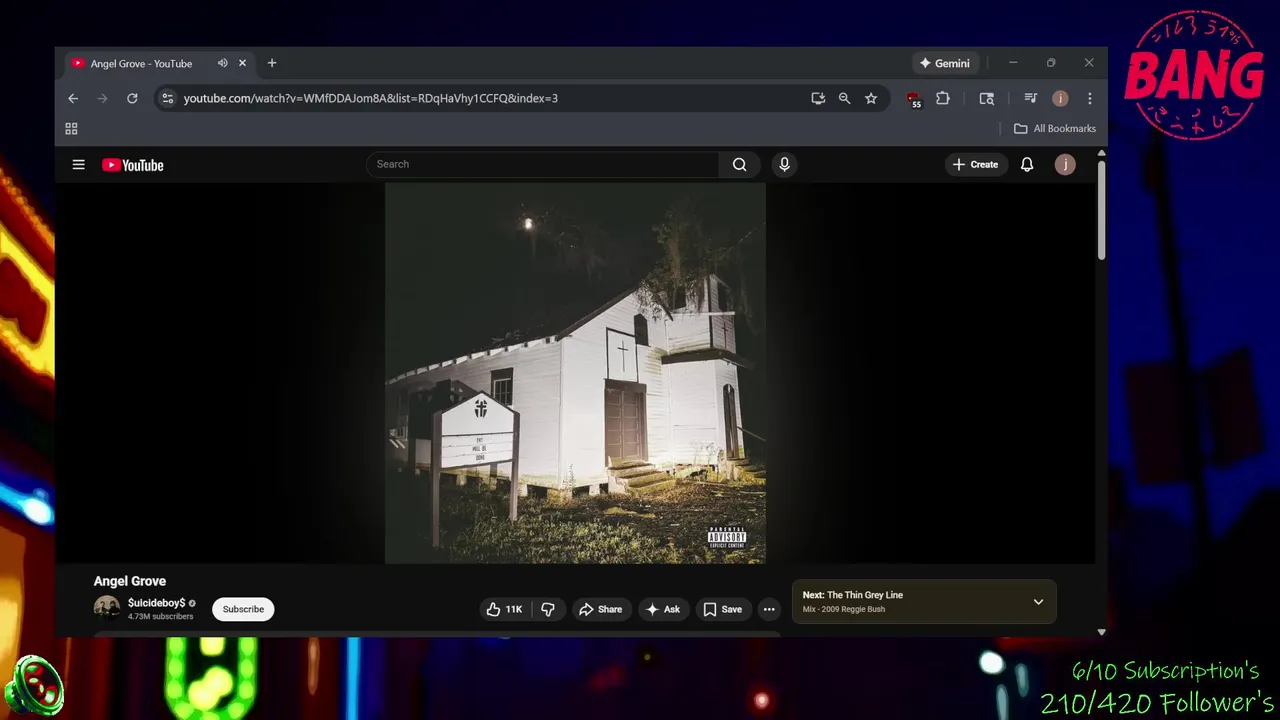The image size is (1280, 720).
Task: Open the YouTube account avatar menu
Action: coord(1065,164)
